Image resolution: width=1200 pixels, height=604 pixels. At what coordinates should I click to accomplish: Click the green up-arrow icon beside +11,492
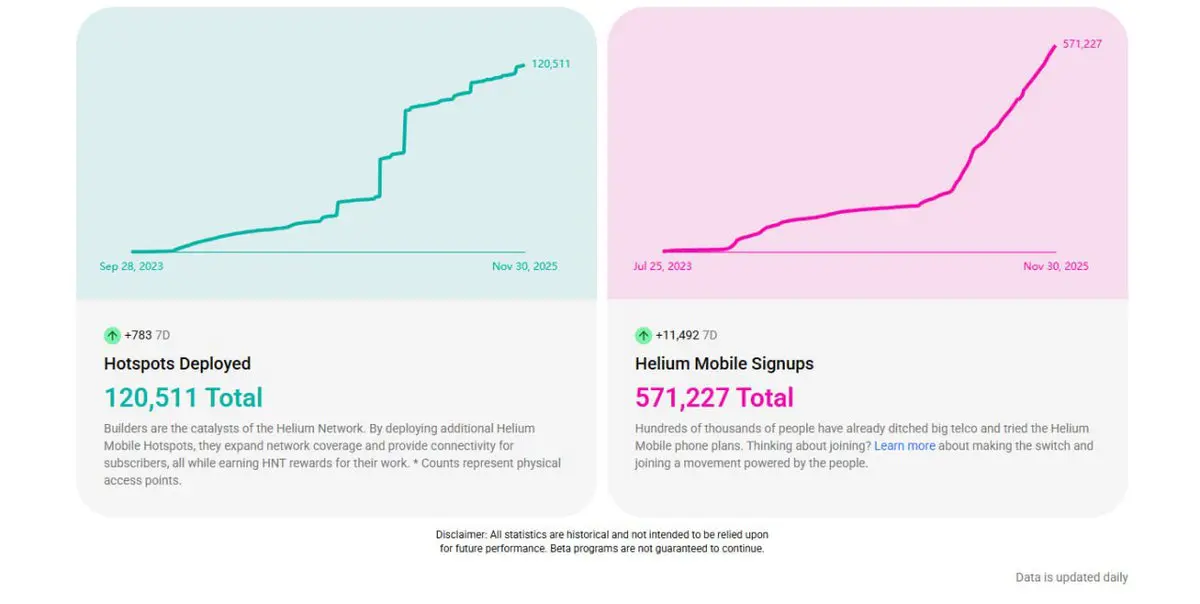(x=643, y=335)
